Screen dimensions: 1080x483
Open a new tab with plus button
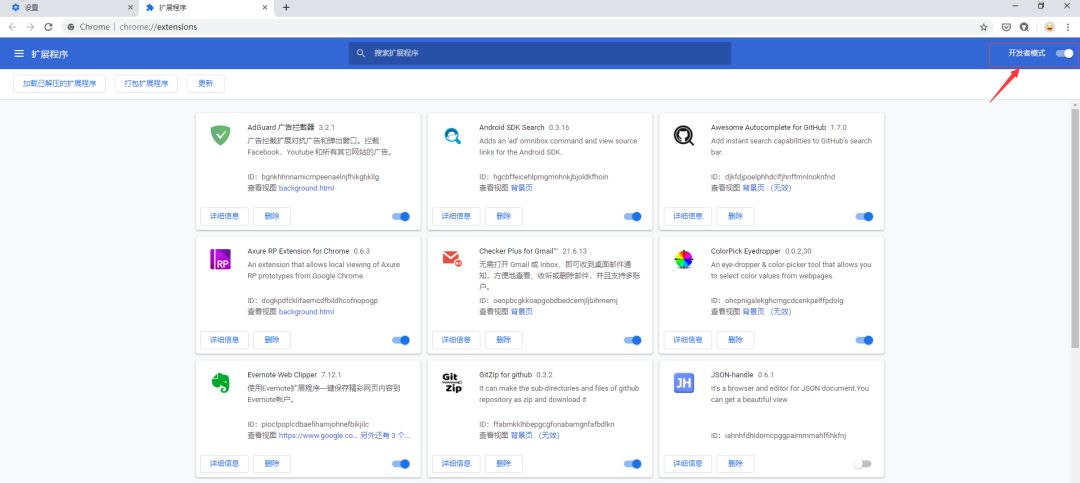[x=287, y=8]
